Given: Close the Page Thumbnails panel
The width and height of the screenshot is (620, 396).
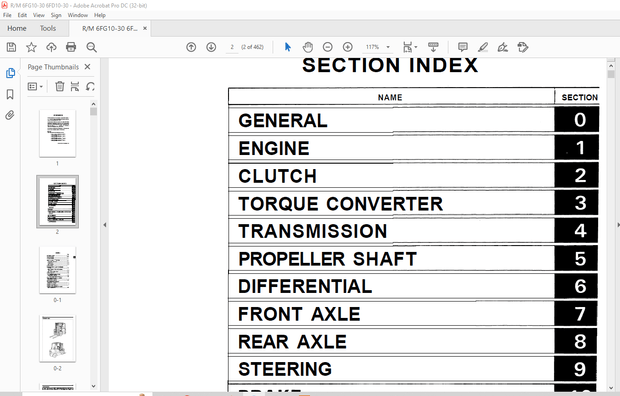Looking at the screenshot, I should coord(87,66).
